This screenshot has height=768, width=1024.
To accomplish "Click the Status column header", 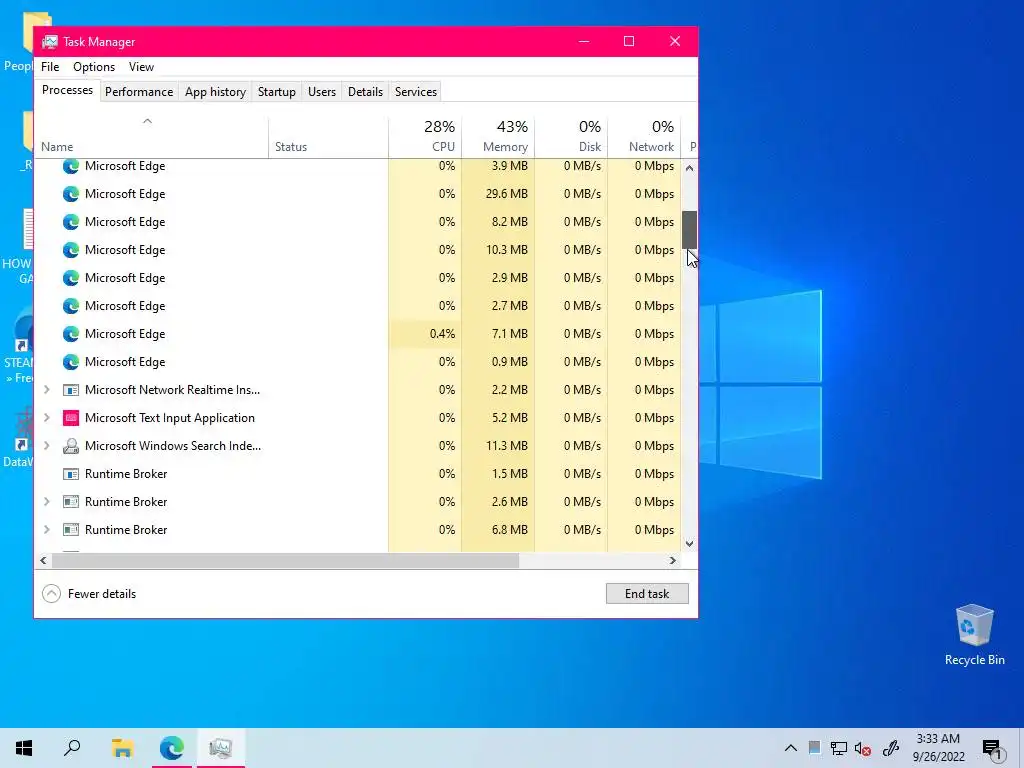I will [328, 137].
